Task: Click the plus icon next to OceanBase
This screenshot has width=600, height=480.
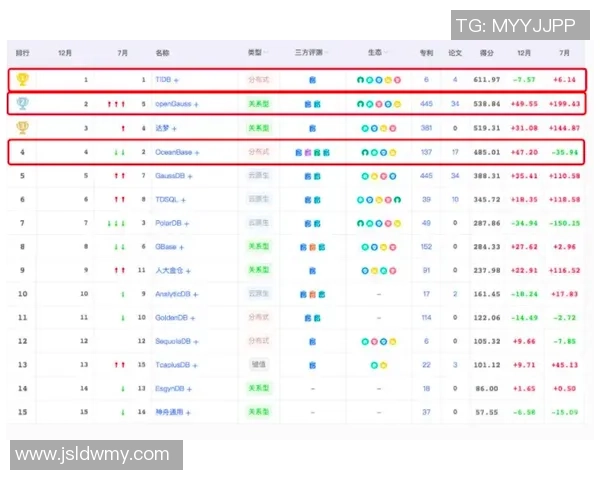Action: 197,152
